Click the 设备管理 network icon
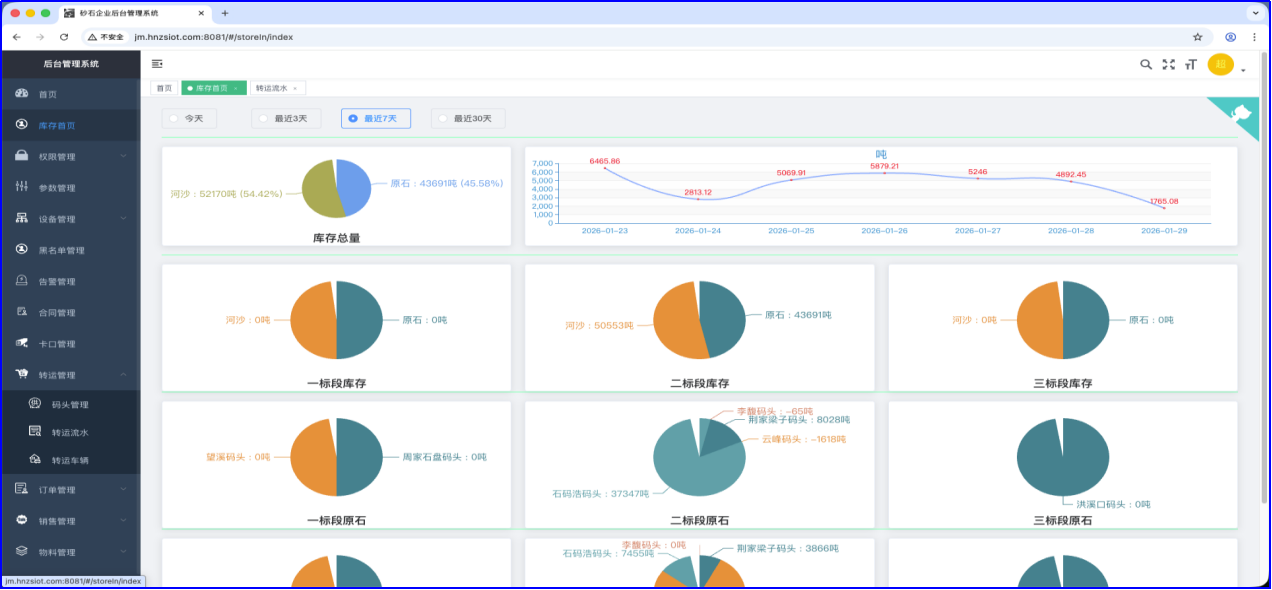The image size is (1272, 590). coord(22,218)
